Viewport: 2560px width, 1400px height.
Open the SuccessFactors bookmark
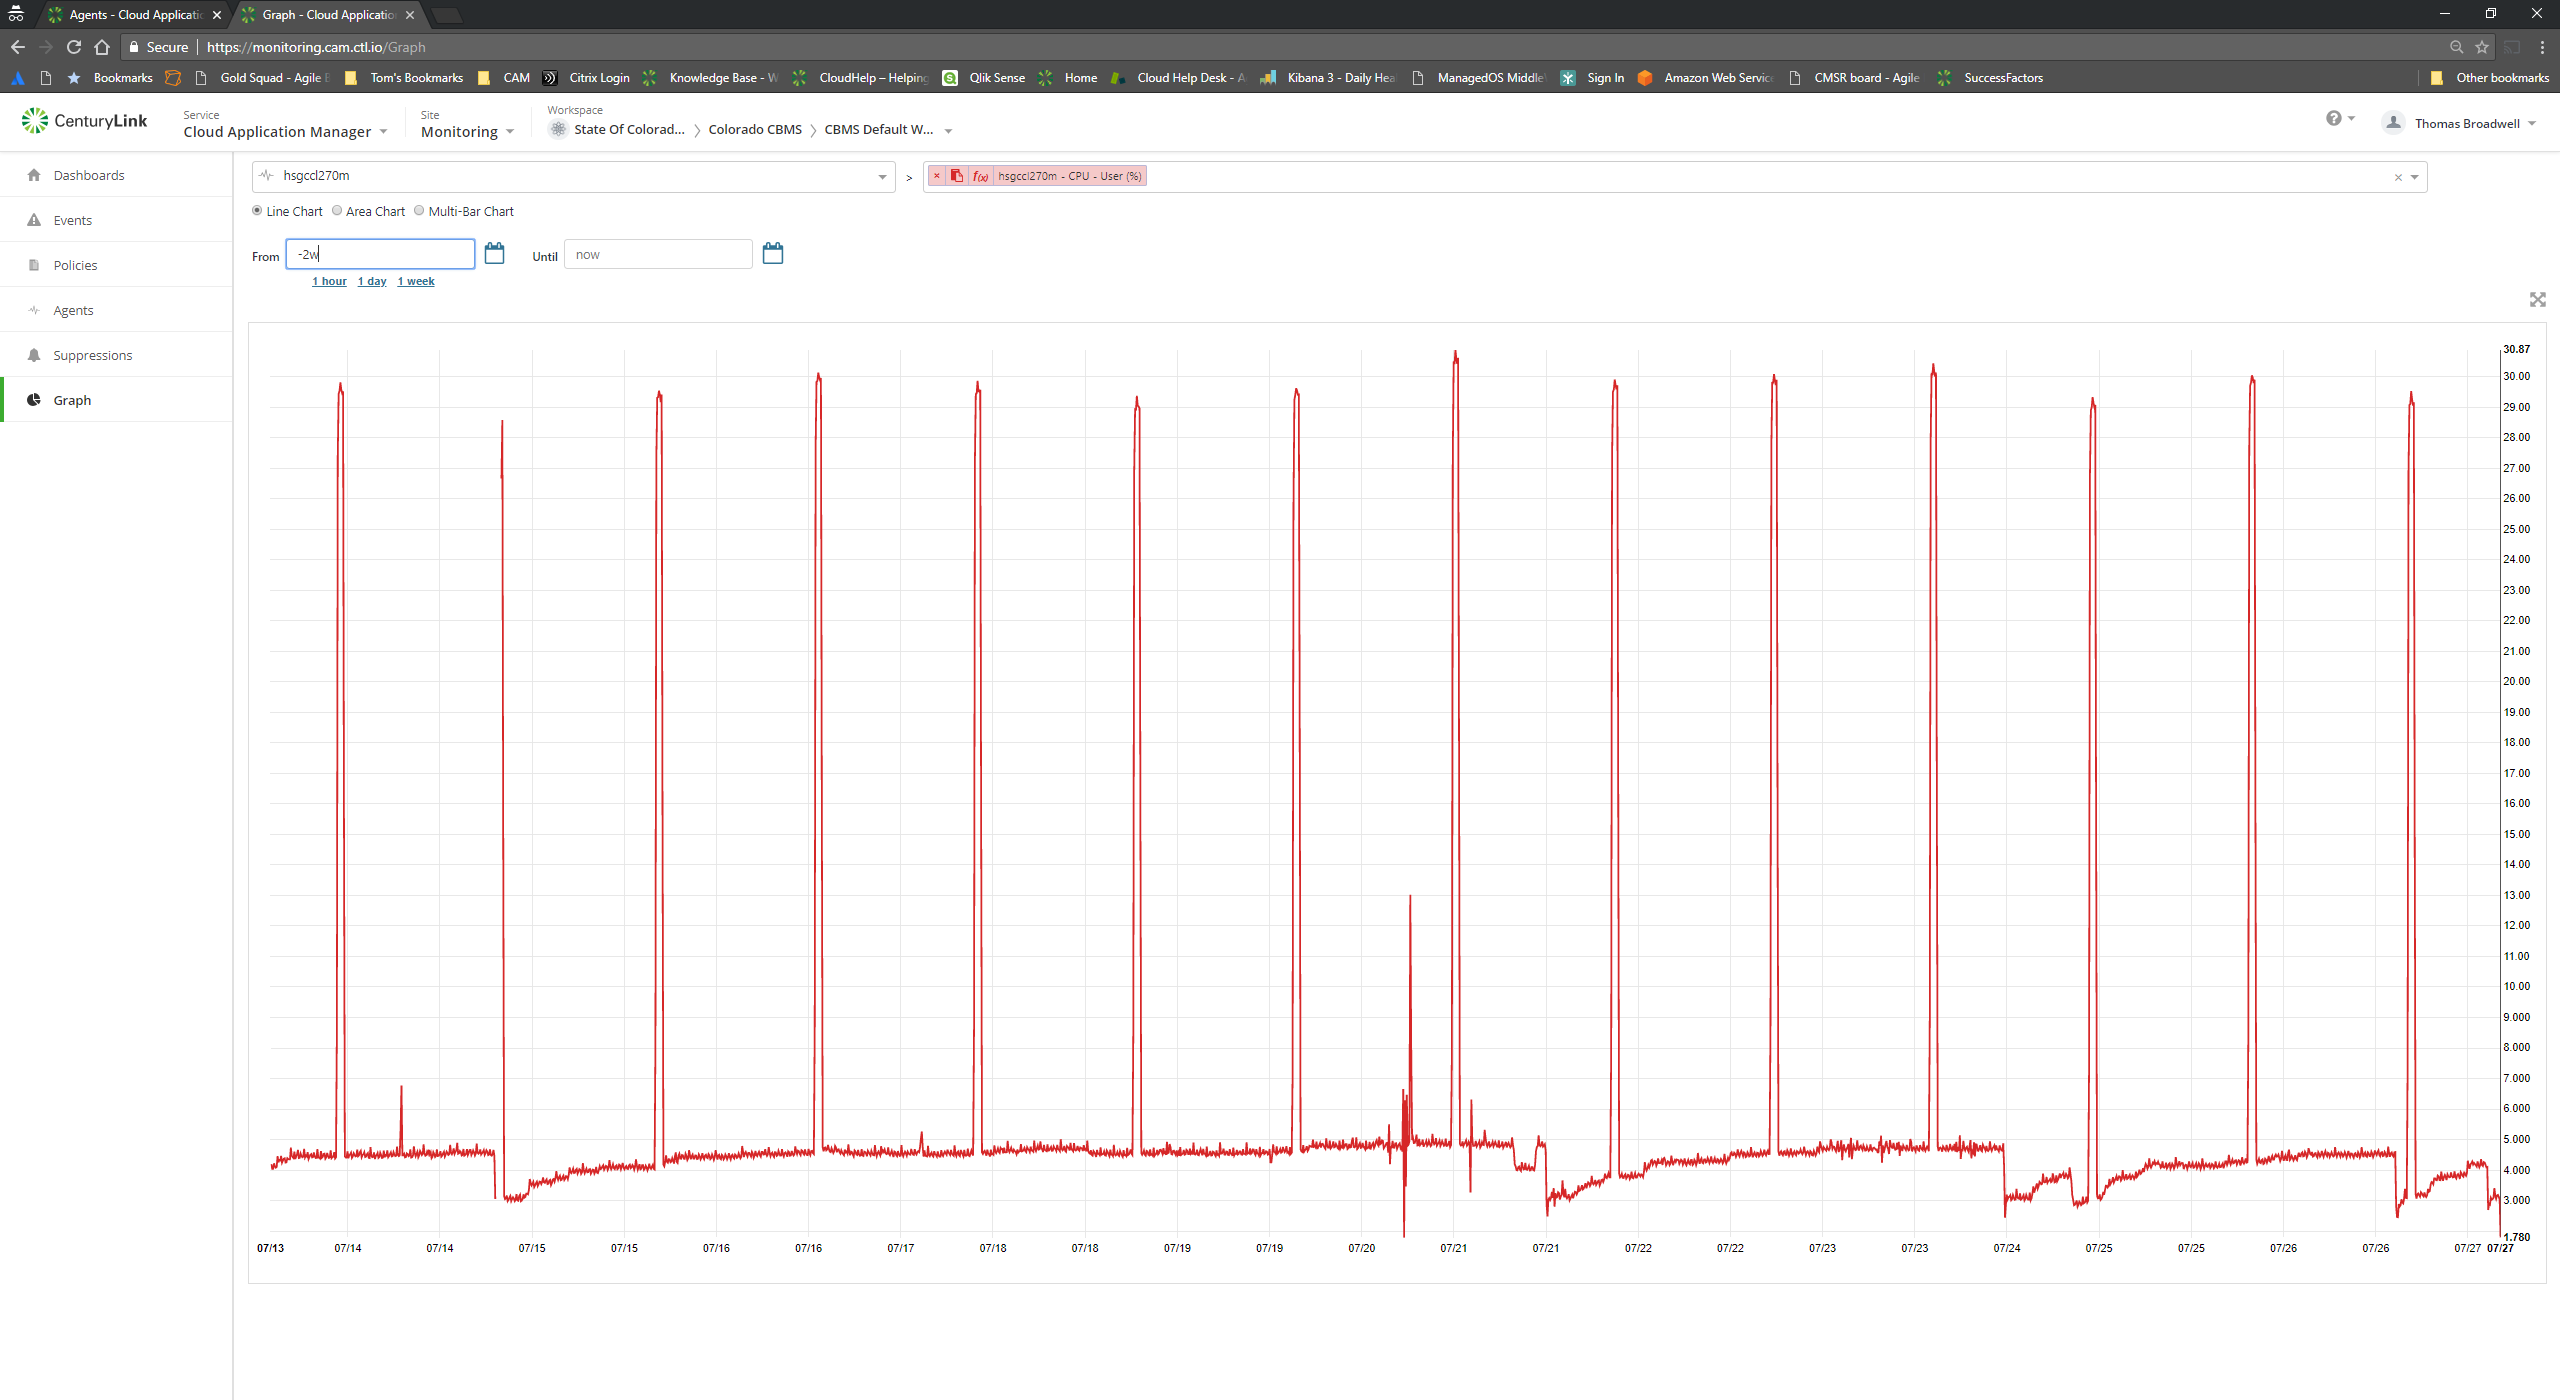click(1990, 78)
